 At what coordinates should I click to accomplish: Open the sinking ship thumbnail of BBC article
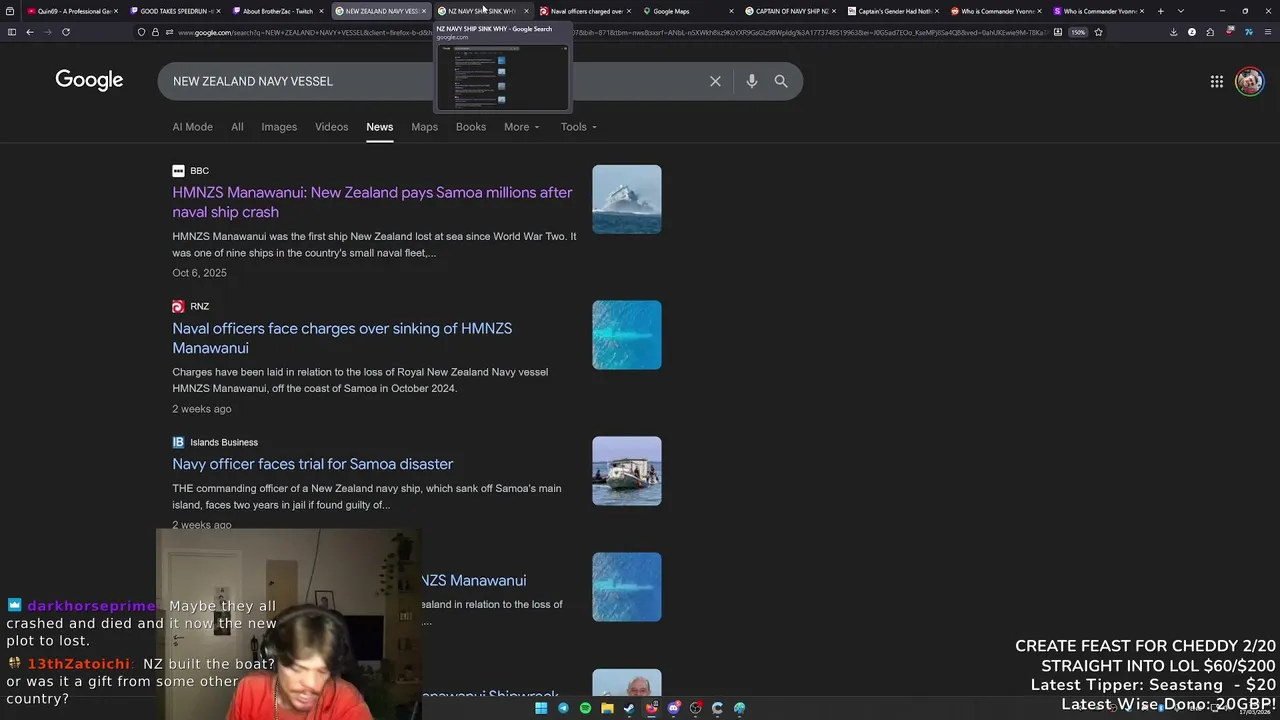click(627, 199)
